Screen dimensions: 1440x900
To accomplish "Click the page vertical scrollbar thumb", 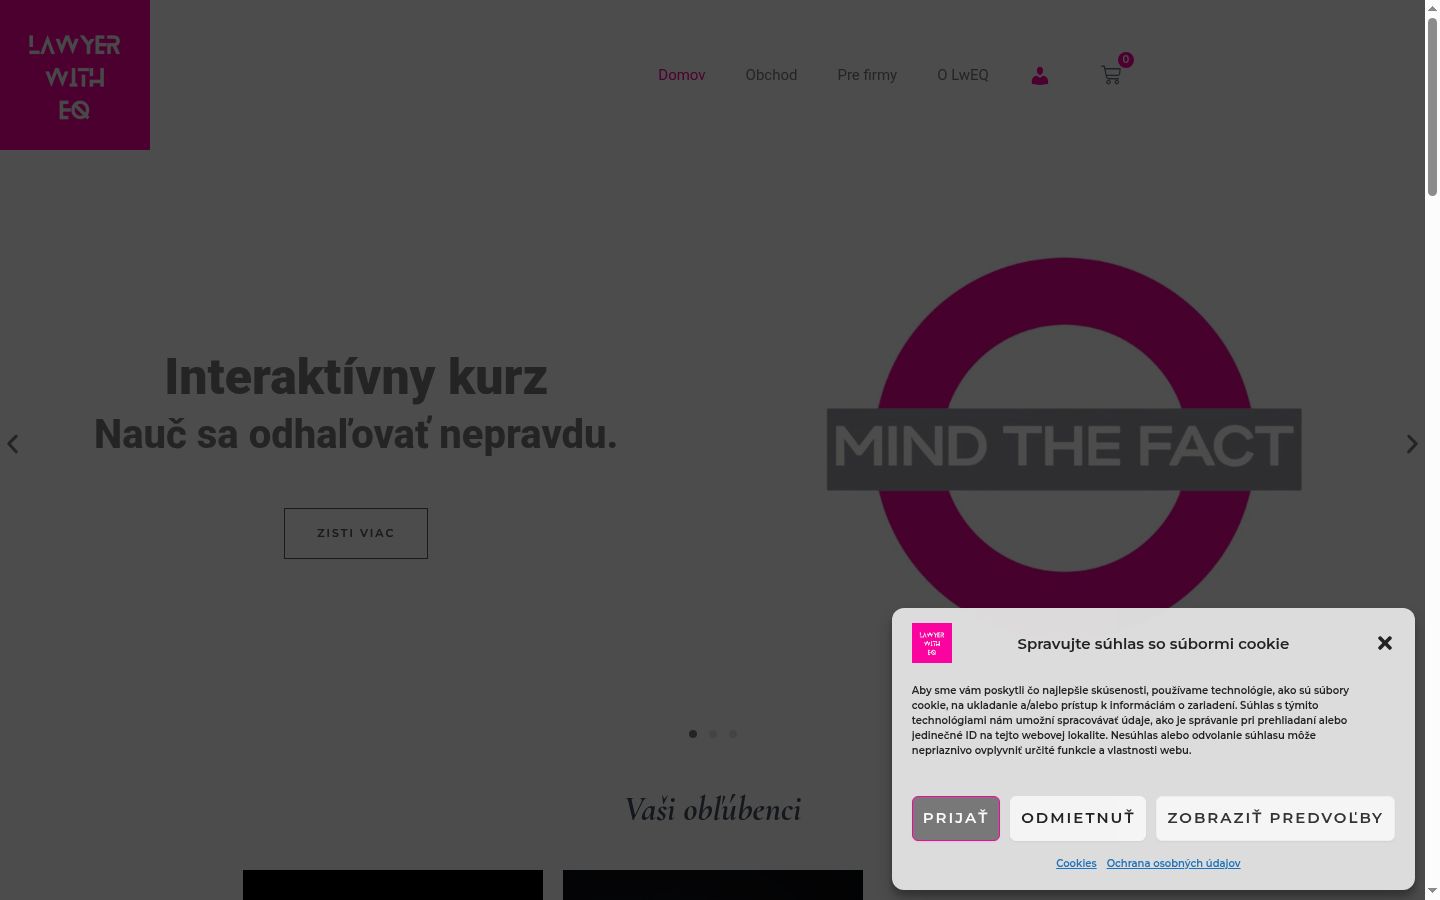I will click(x=1432, y=106).
